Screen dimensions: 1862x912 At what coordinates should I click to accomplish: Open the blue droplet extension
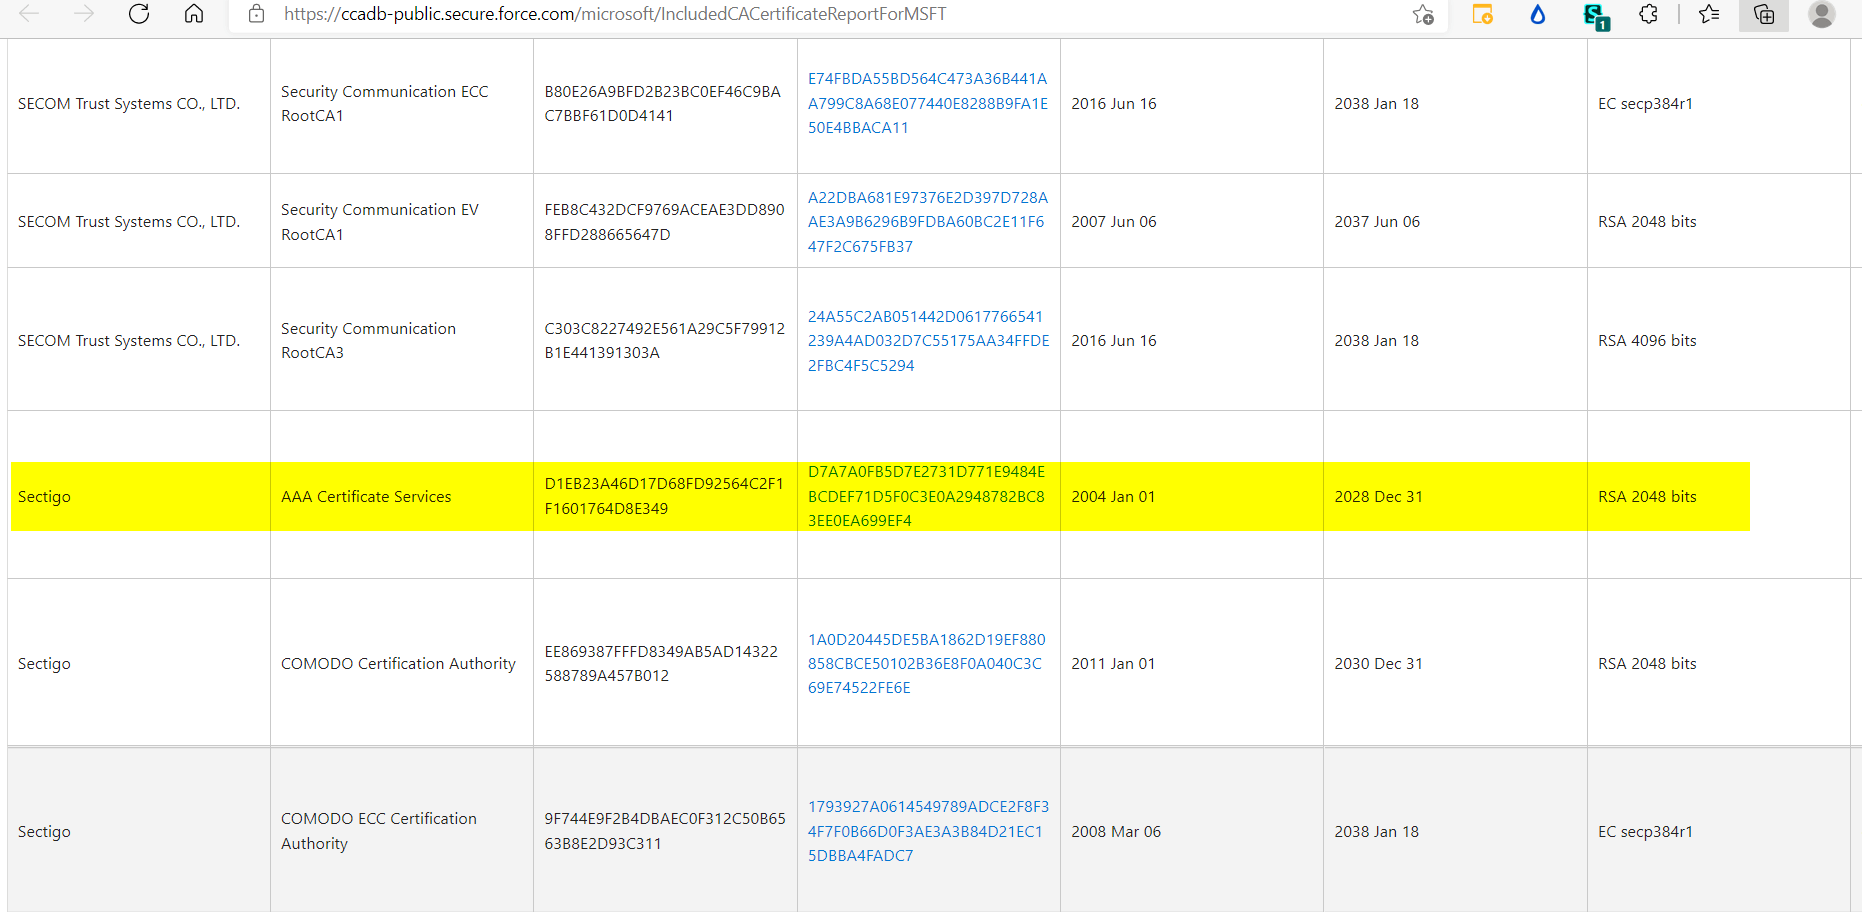point(1538,14)
